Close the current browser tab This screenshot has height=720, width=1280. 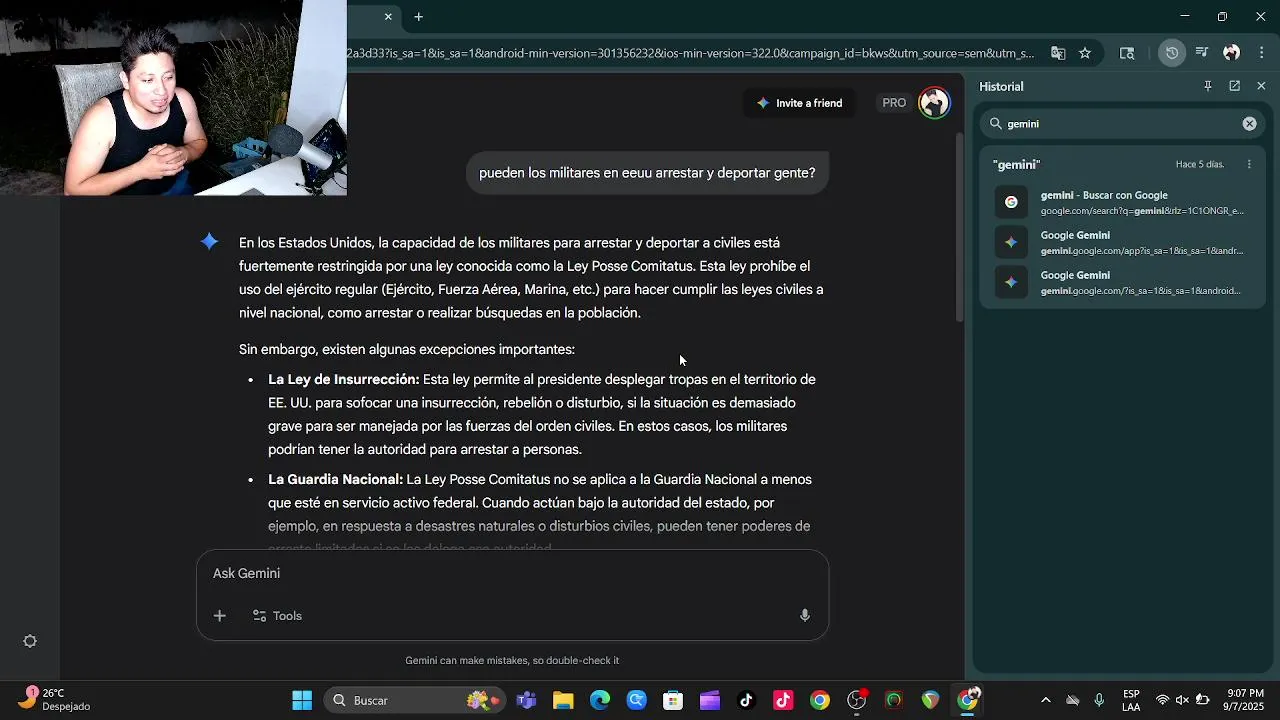[x=388, y=16]
